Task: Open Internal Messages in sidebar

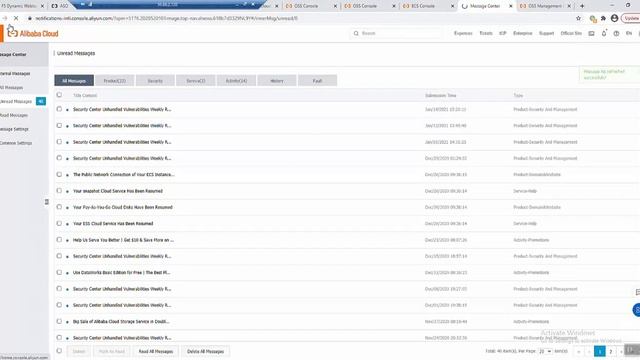Action: 16,73
